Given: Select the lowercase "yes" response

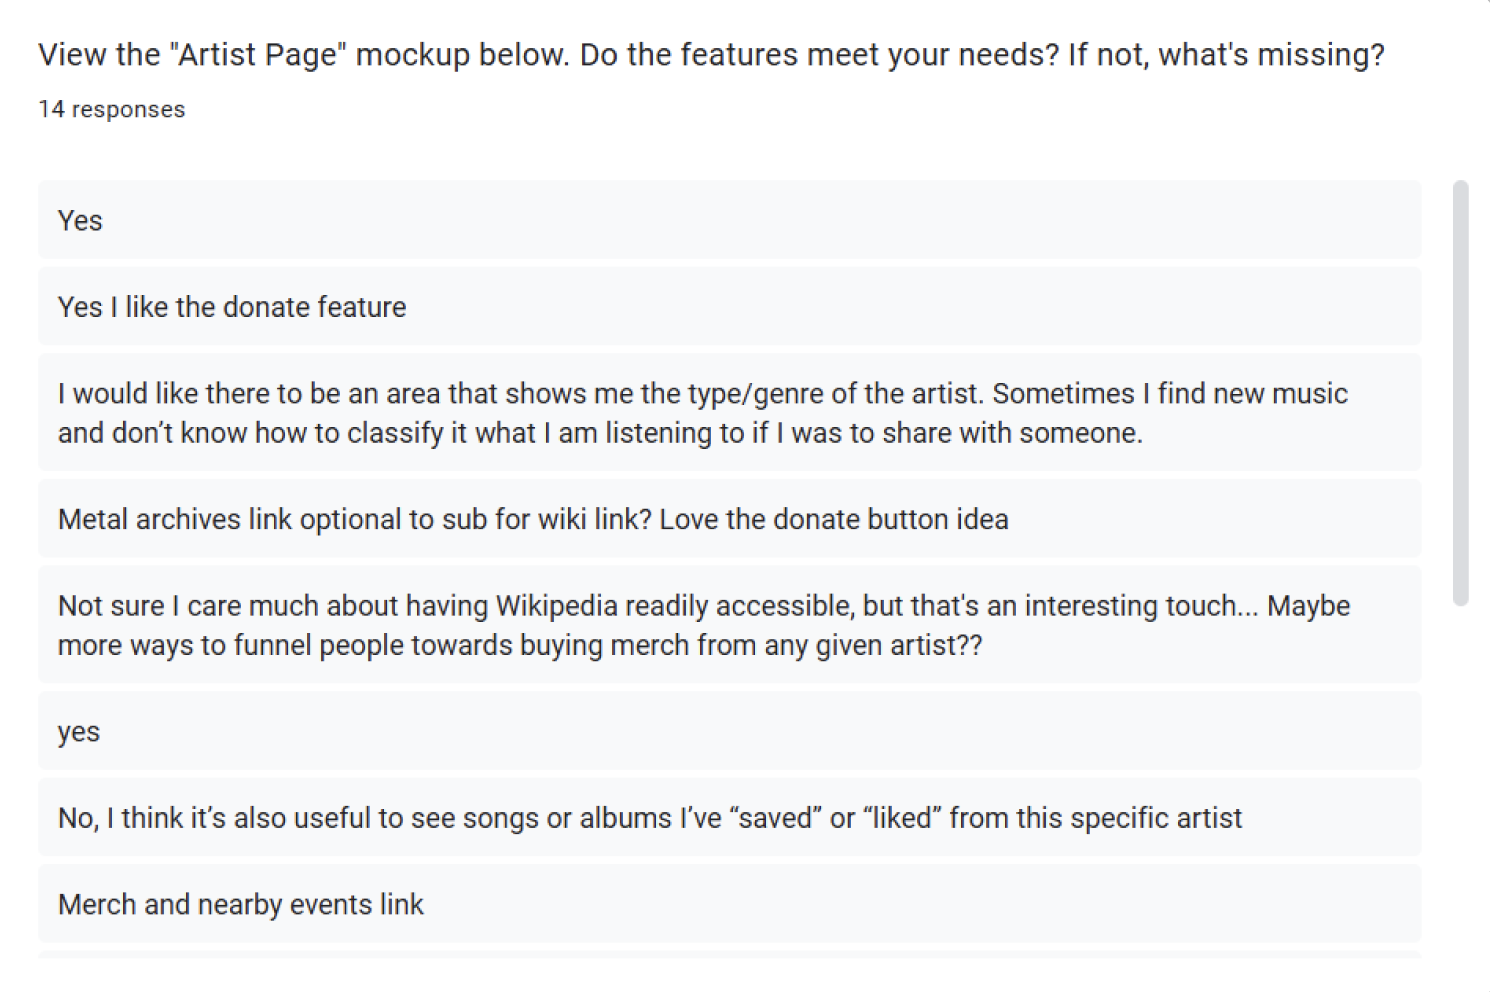Looking at the screenshot, I should point(79,732).
